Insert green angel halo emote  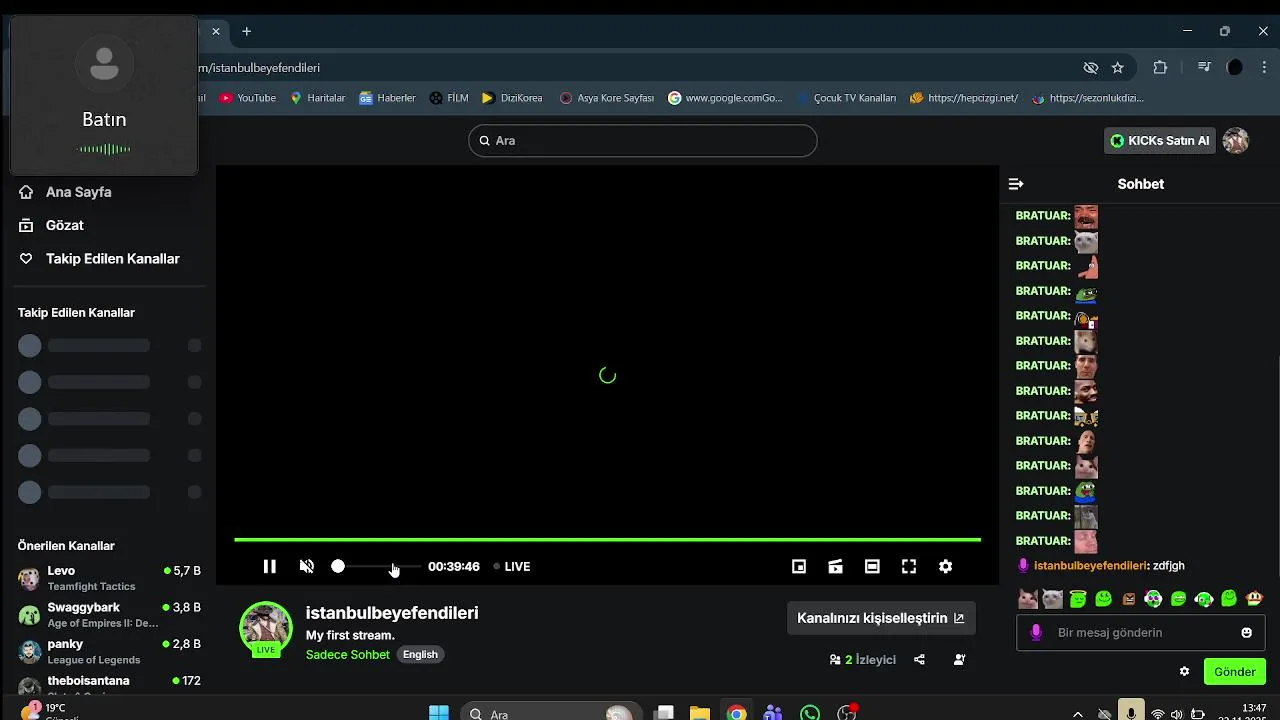coord(1078,599)
